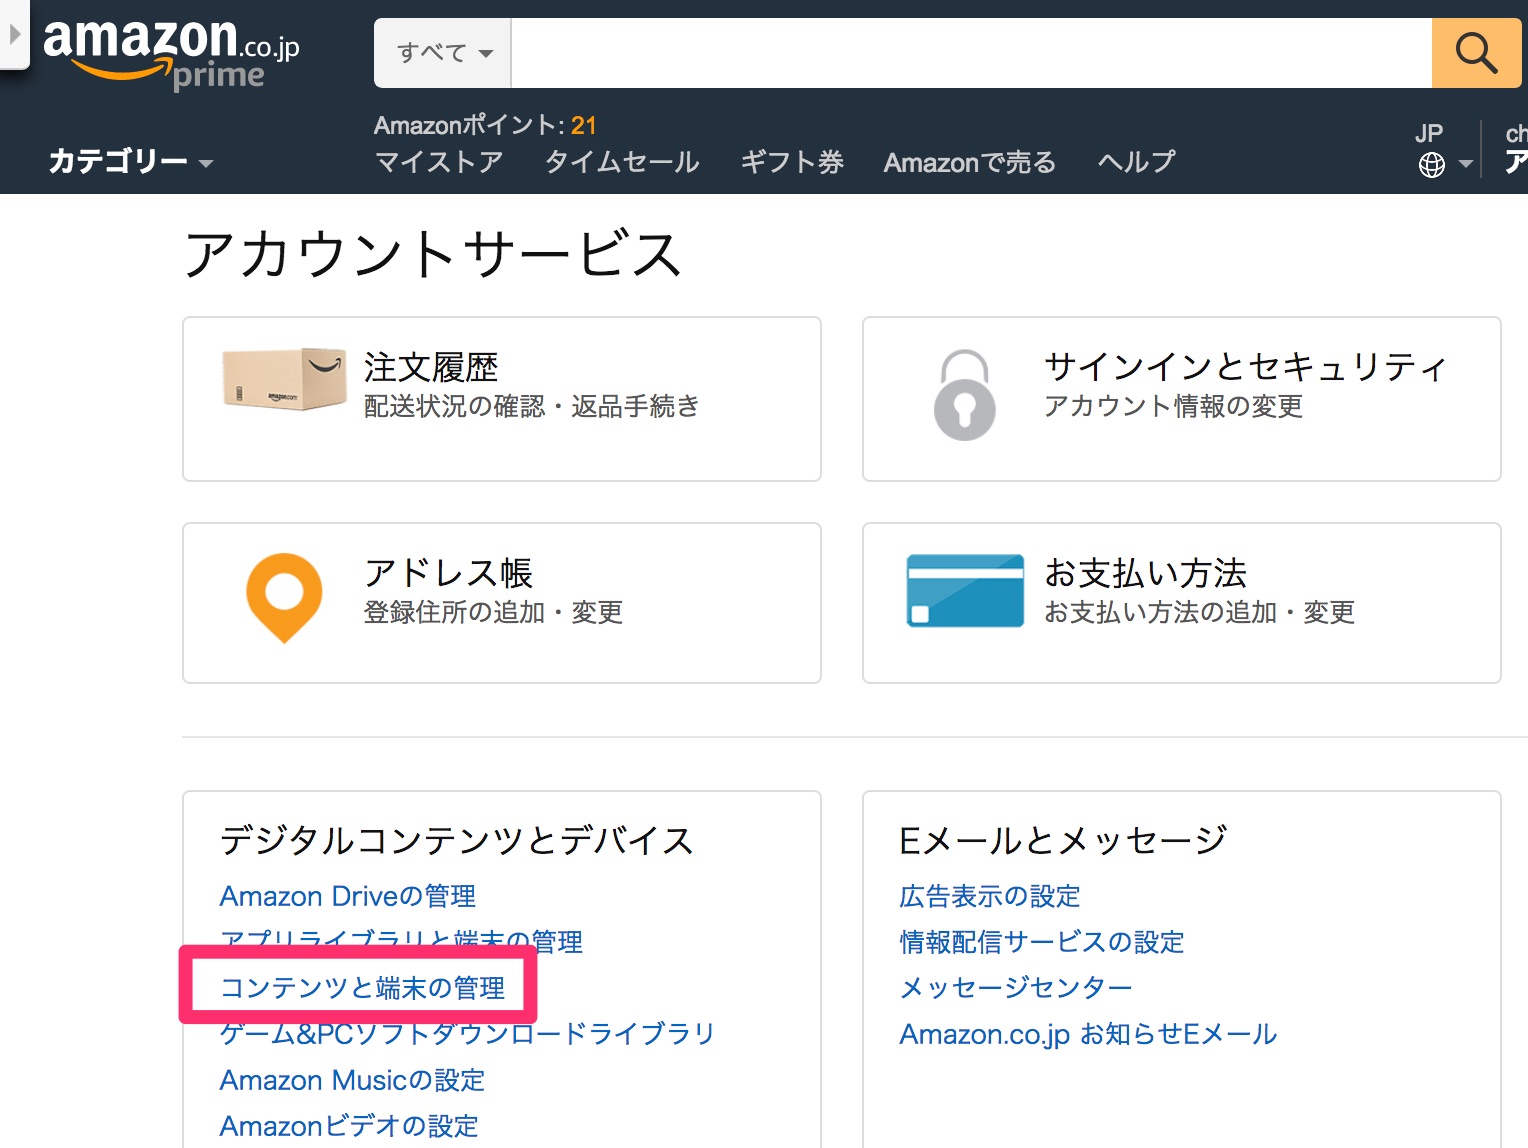The image size is (1528, 1148).
Task: Click アカウント情報の変更 subtitle text
Action: tap(1173, 406)
